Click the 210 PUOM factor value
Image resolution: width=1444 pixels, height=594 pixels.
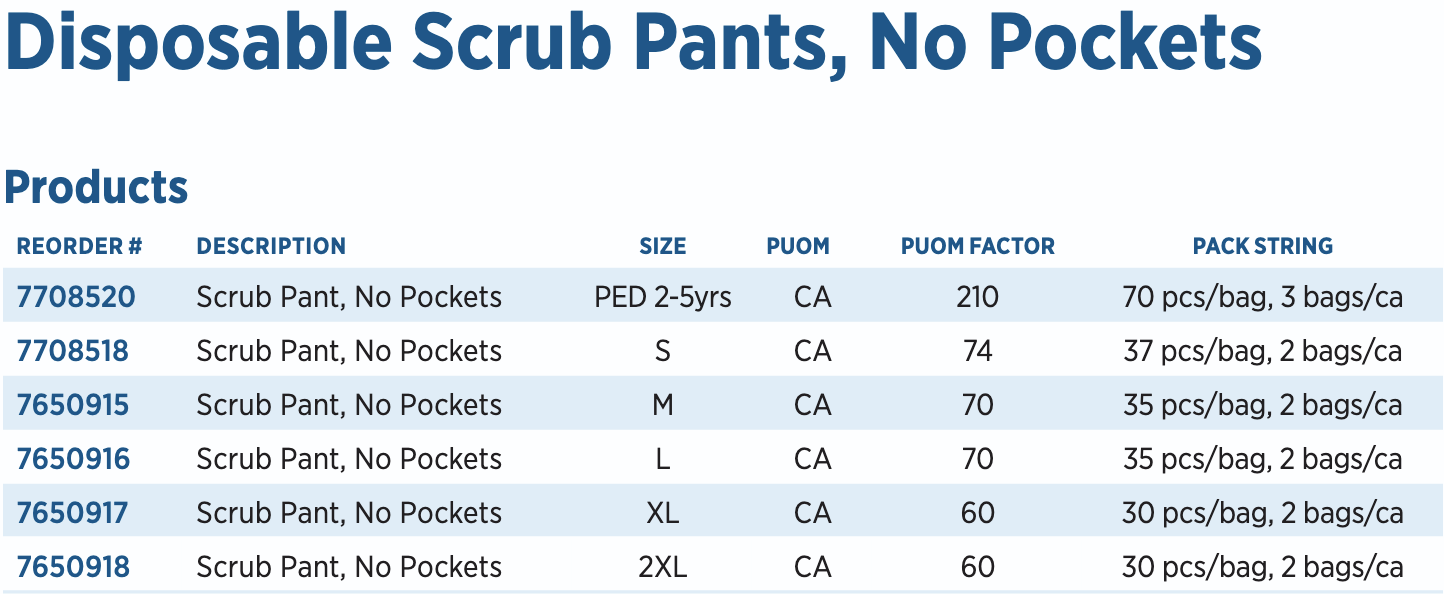(977, 297)
